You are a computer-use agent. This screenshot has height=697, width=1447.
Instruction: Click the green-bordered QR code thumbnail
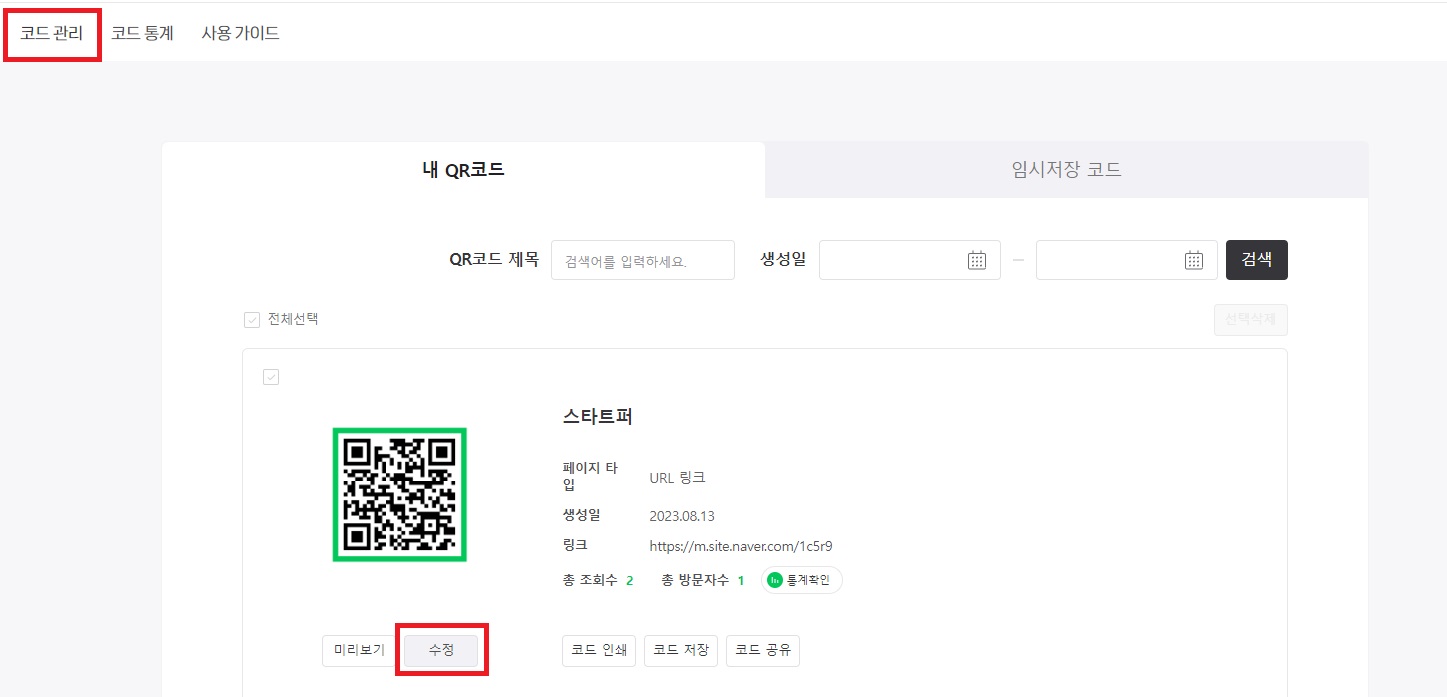pos(399,493)
